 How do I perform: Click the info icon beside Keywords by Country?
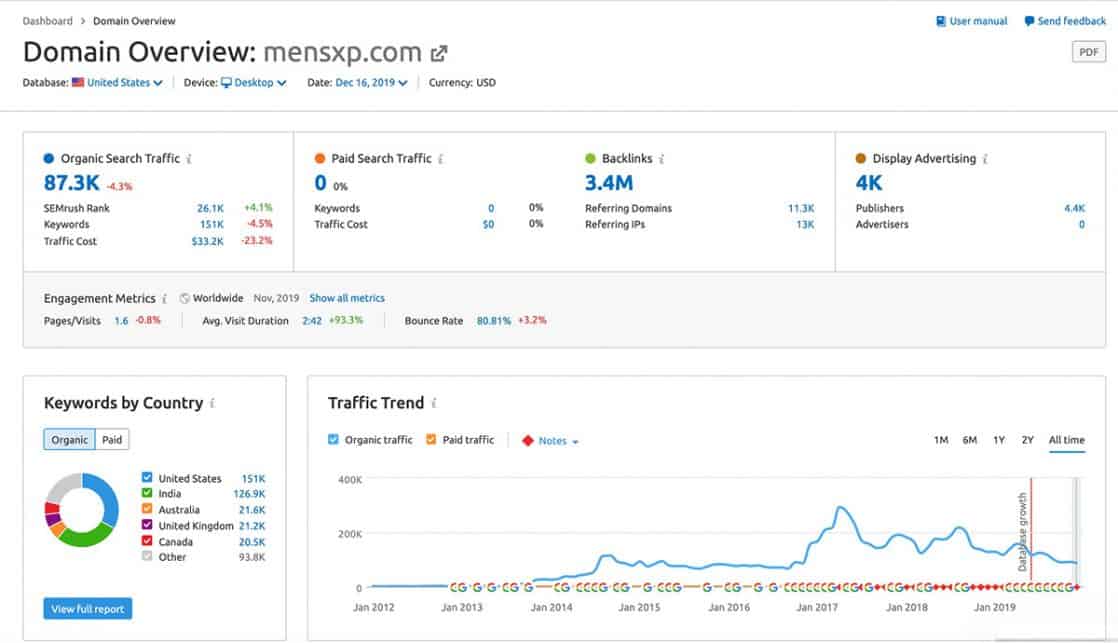[x=212, y=404]
